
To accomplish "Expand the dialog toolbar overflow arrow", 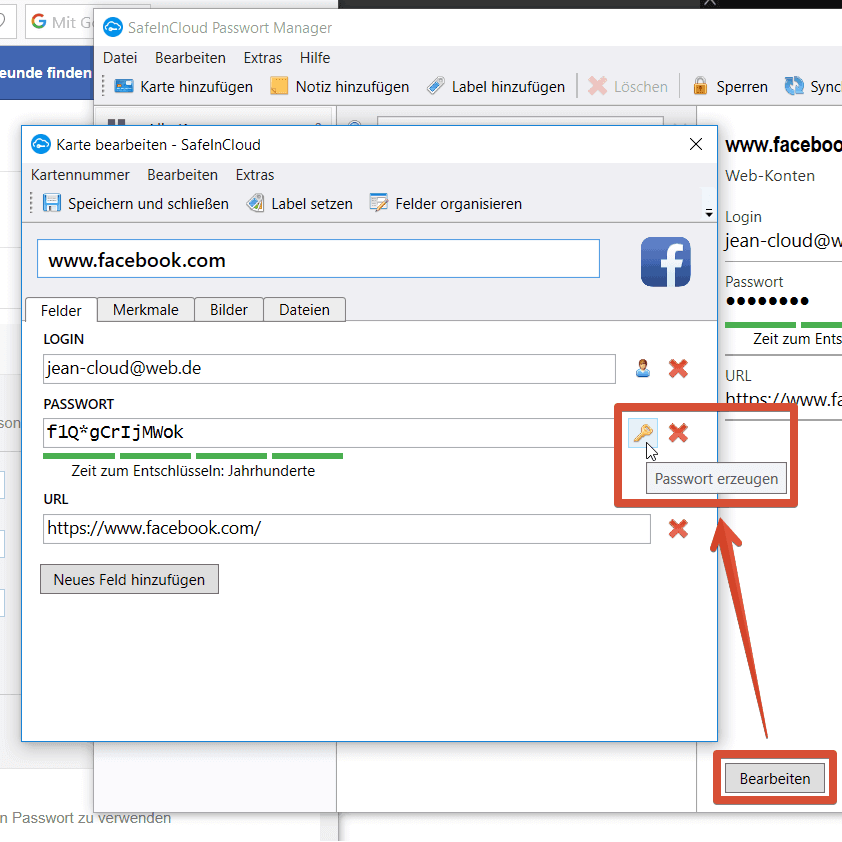I will click(709, 213).
